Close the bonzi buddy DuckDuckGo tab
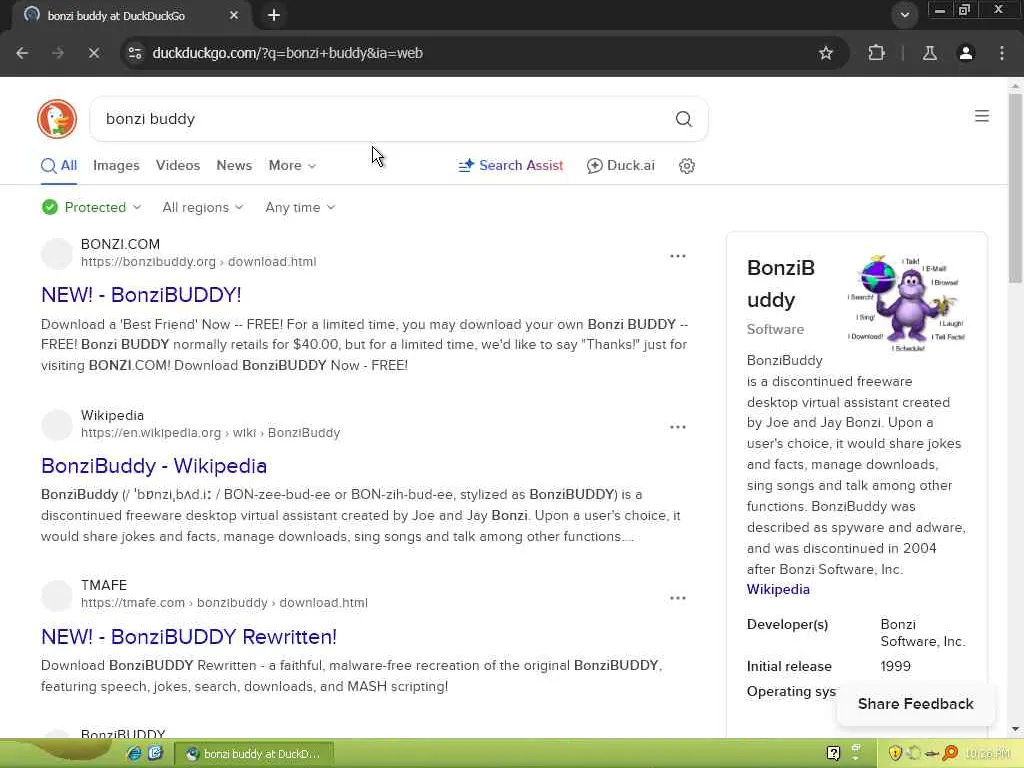The height and width of the screenshot is (768, 1024). coord(234,15)
